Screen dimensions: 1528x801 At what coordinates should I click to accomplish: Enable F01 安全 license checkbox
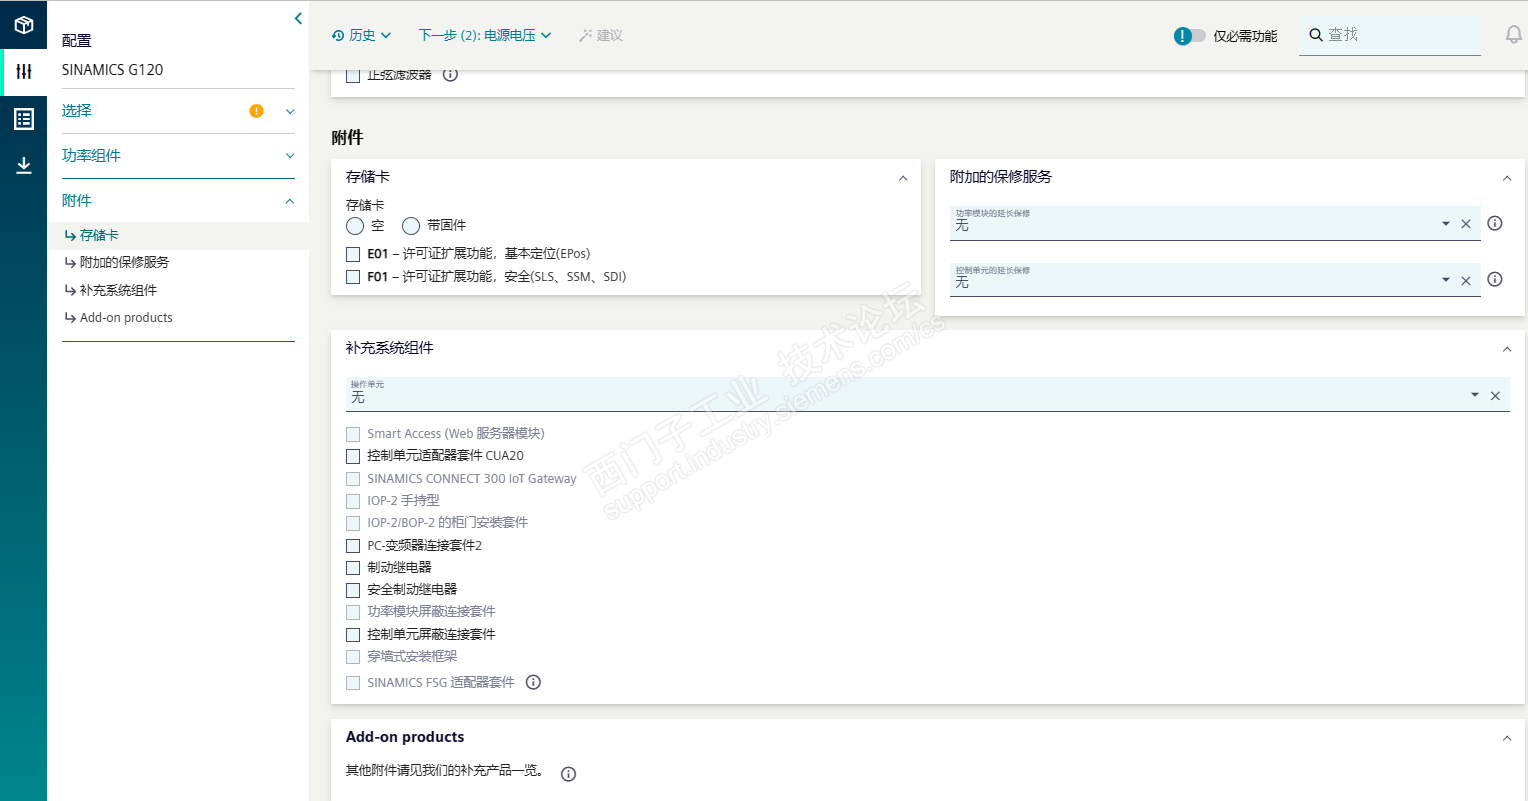[x=353, y=277]
